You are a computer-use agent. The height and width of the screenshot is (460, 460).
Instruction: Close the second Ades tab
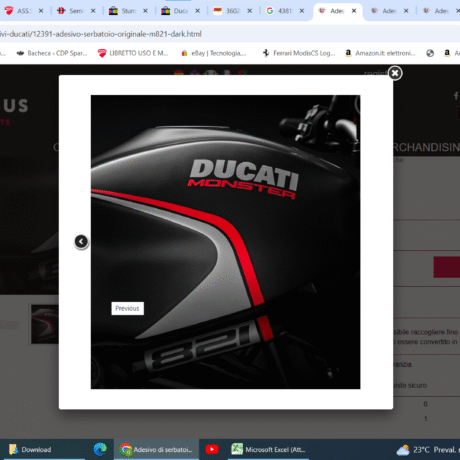click(x=406, y=11)
